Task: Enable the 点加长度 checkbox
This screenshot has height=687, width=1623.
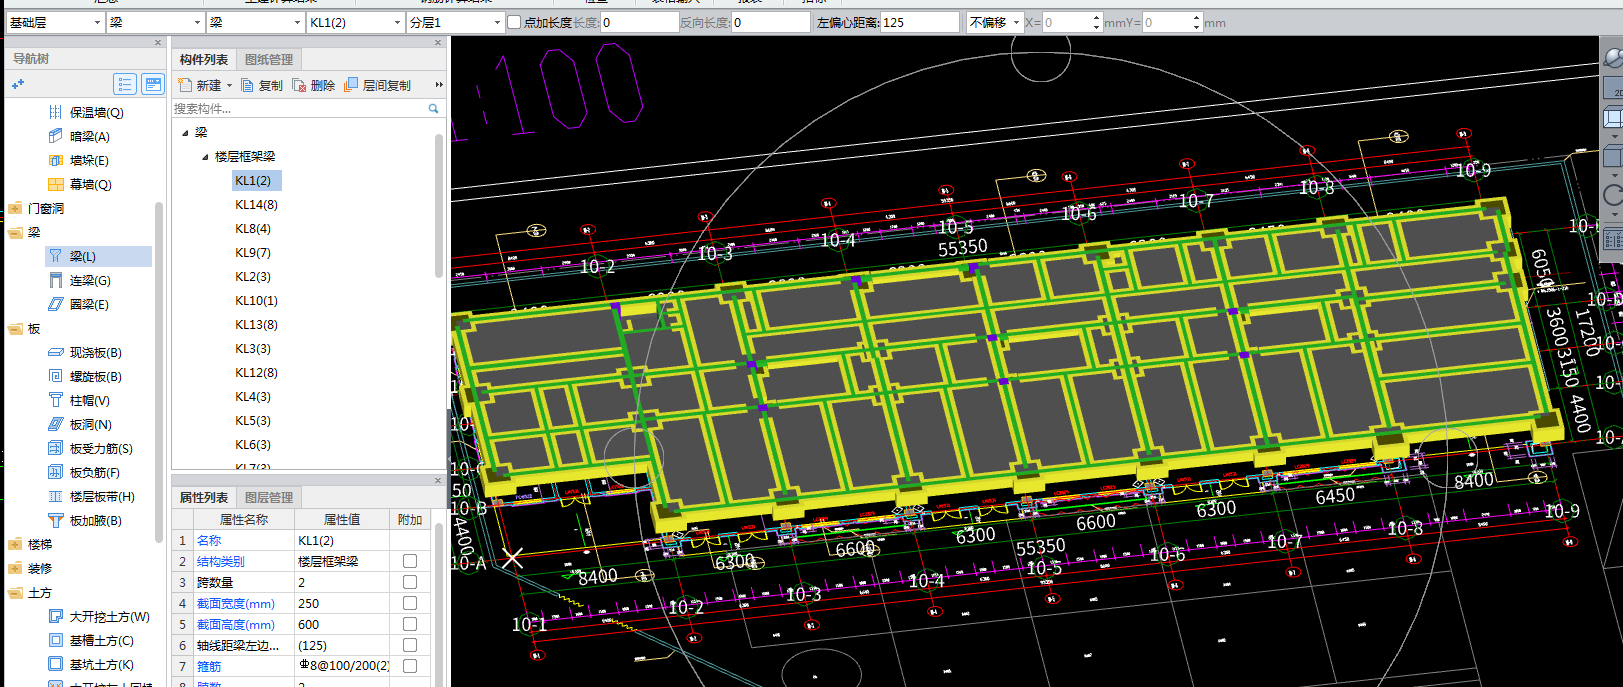Action: pyautogui.click(x=514, y=22)
